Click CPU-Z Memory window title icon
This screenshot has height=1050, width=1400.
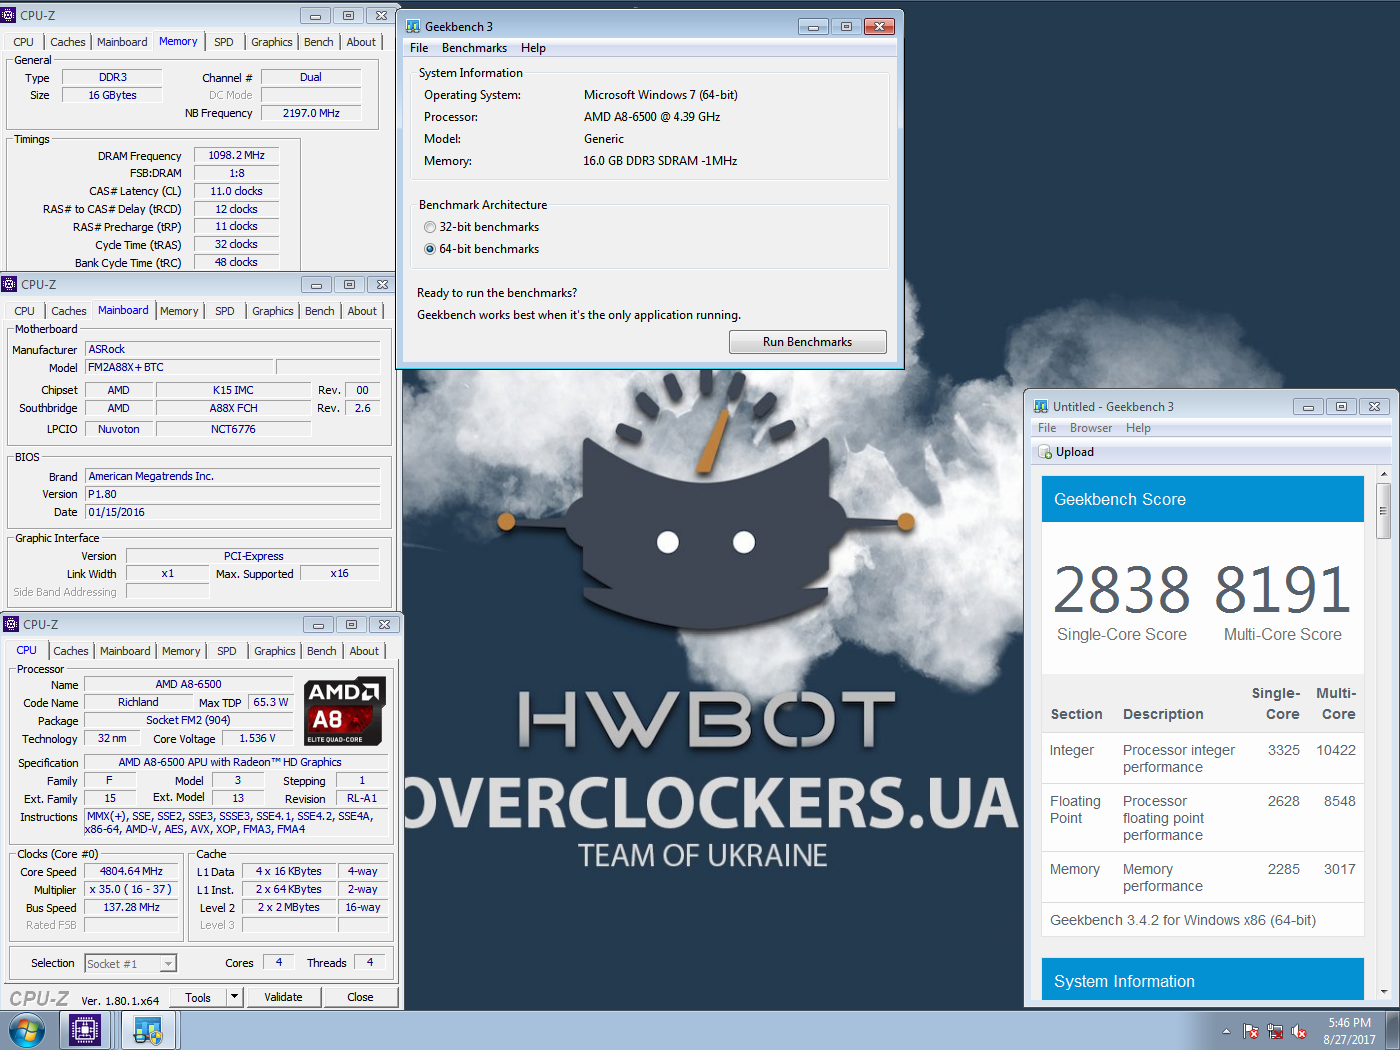pos(9,15)
